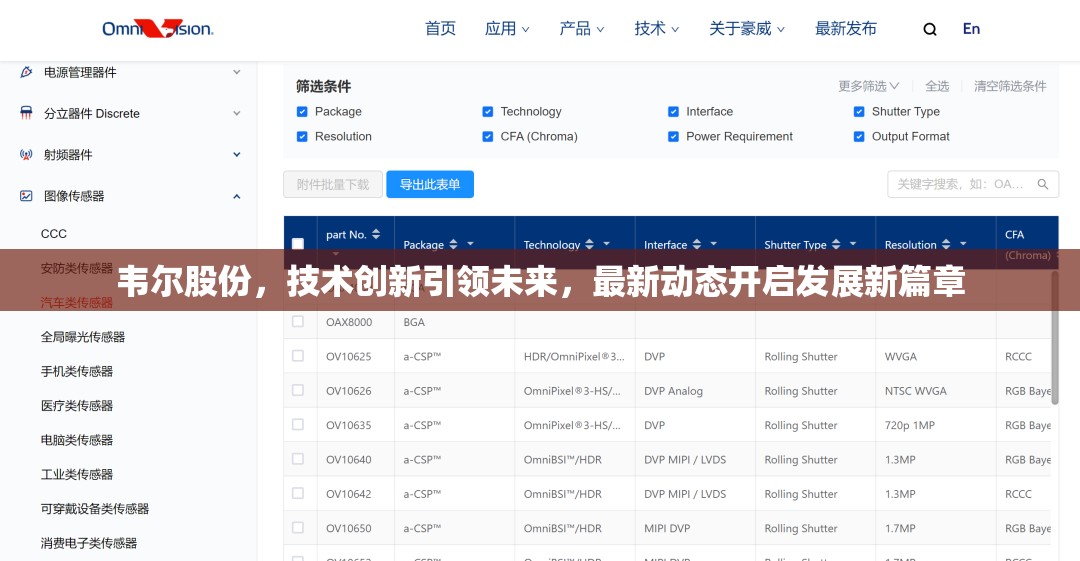1080x561 pixels.
Task: Select the OV10650 row checkbox
Action: pyautogui.click(x=298, y=528)
